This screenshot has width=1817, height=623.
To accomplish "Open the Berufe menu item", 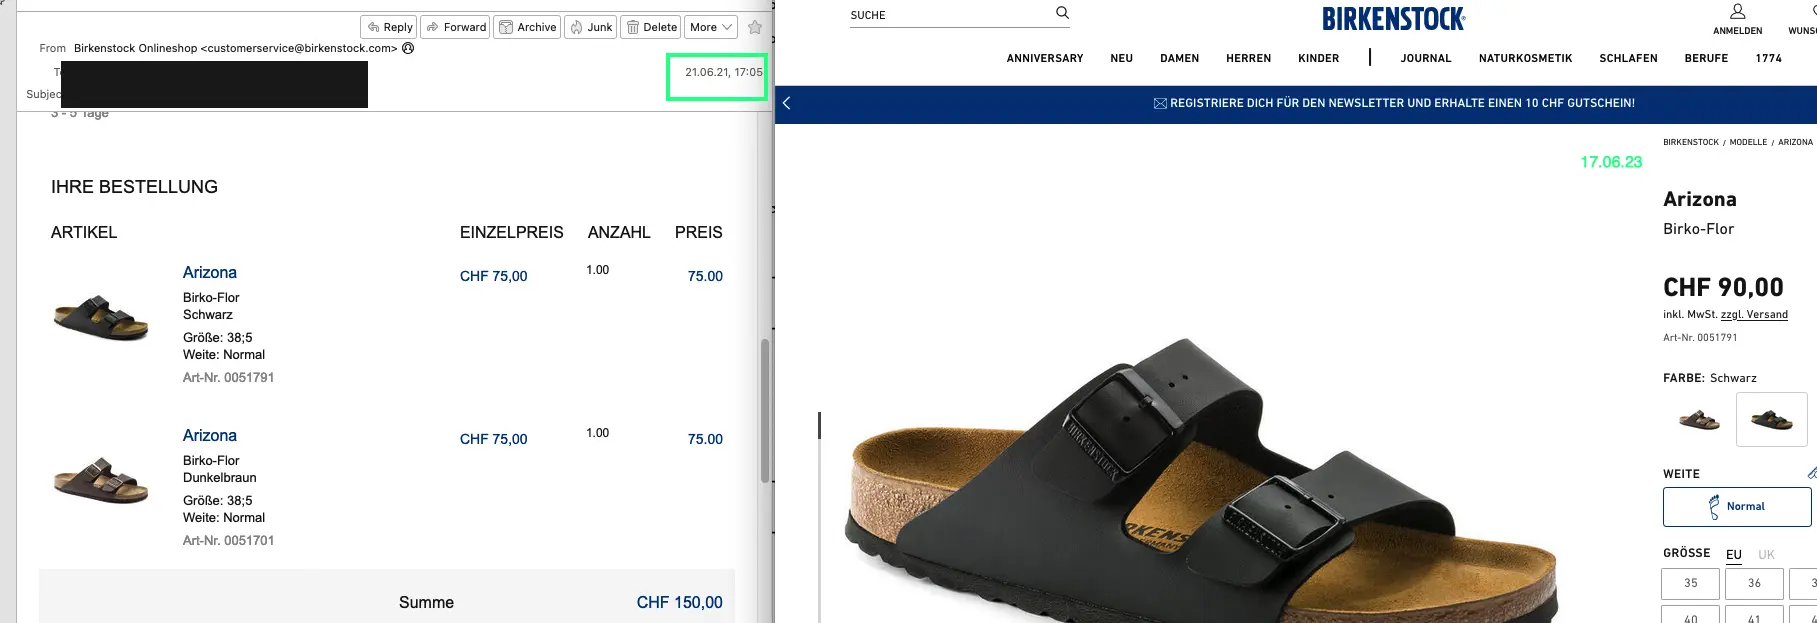I will click(1706, 58).
